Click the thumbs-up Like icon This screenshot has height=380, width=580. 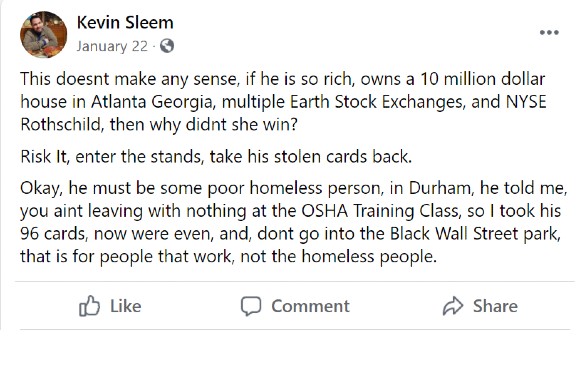[90, 306]
